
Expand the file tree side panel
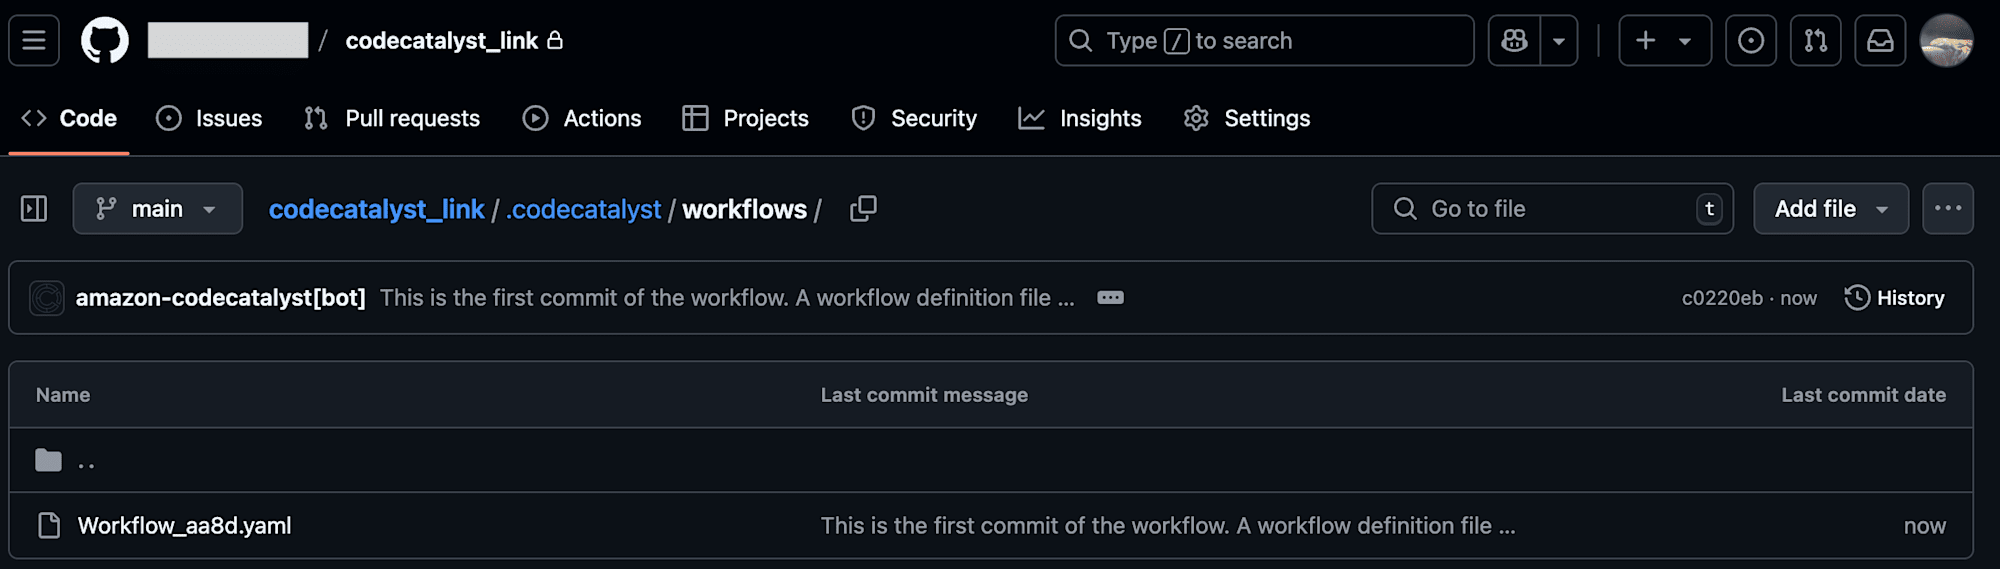point(34,209)
